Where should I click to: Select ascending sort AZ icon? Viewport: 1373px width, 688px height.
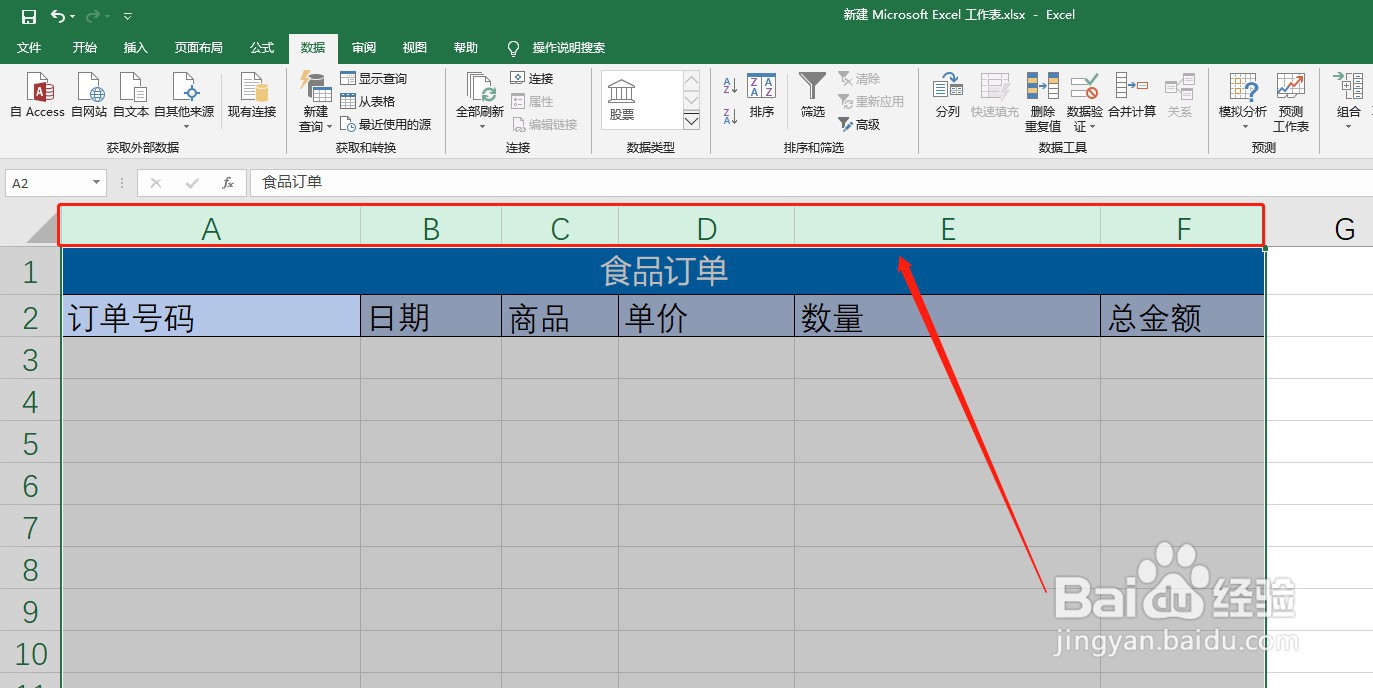pyautogui.click(x=729, y=84)
